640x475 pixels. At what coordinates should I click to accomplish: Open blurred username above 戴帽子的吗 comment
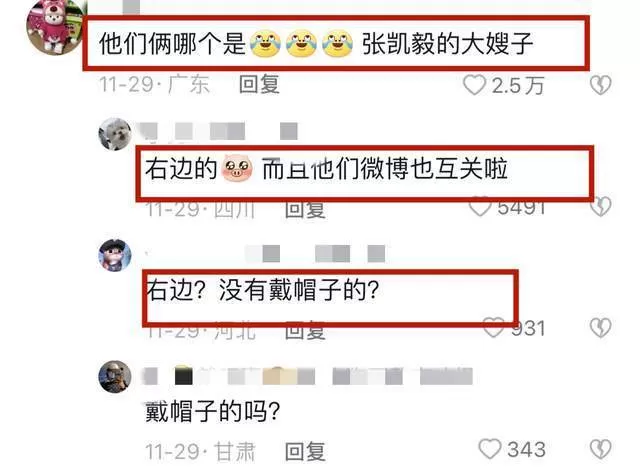point(309,376)
